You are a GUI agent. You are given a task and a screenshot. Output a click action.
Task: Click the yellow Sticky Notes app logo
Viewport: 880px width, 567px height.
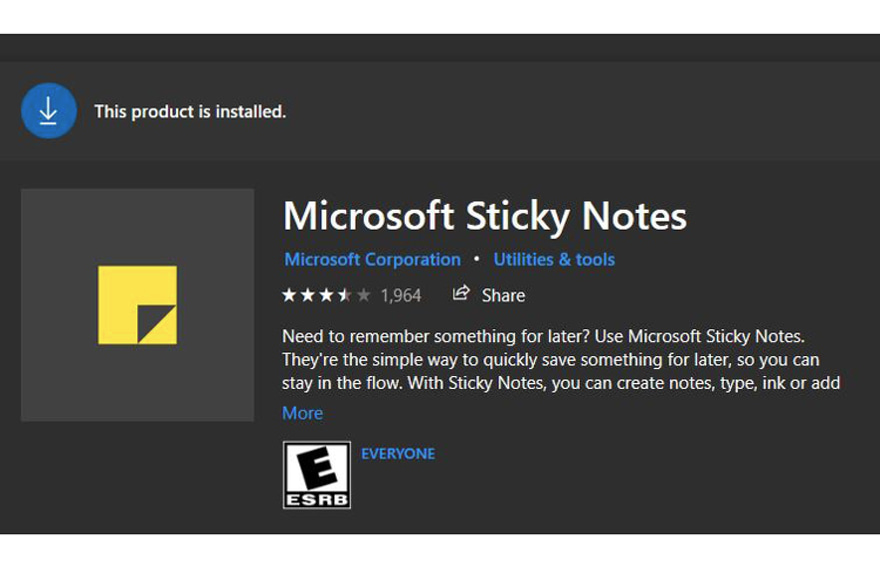(137, 305)
